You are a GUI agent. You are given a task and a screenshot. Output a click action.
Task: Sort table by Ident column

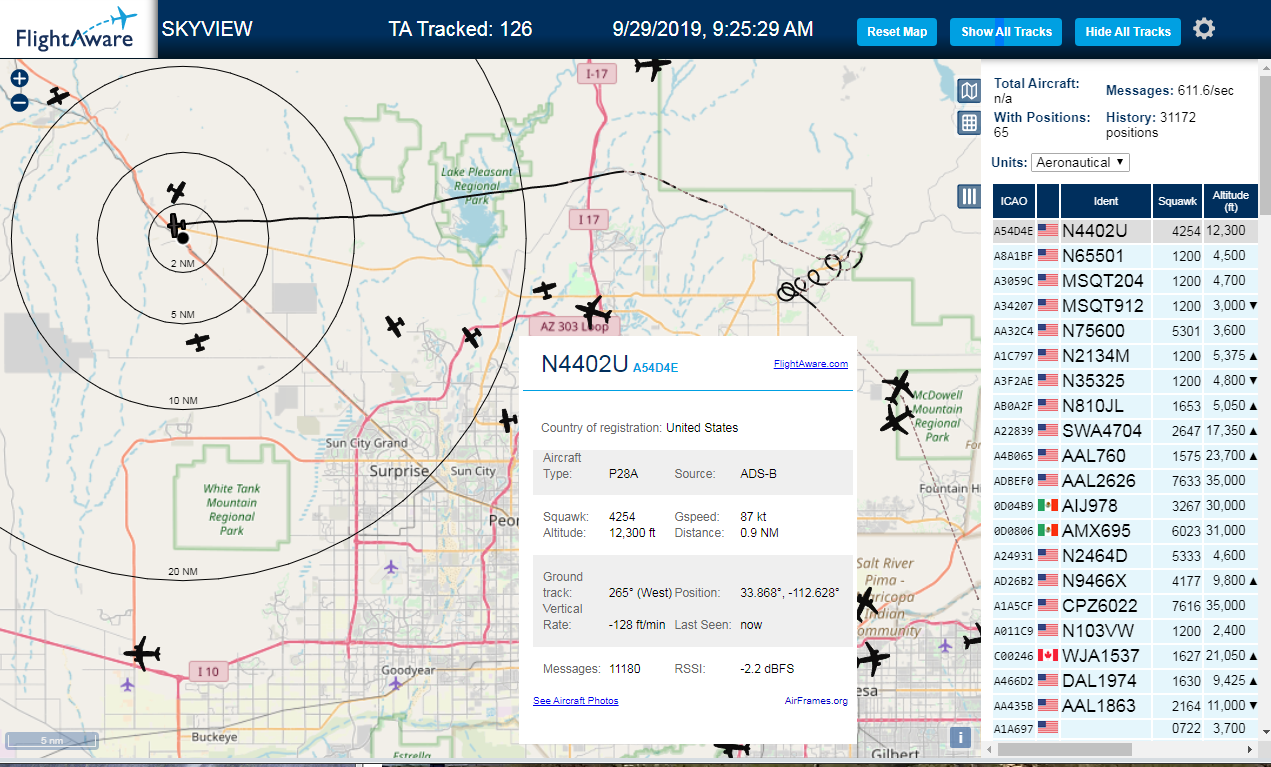[x=1106, y=201]
